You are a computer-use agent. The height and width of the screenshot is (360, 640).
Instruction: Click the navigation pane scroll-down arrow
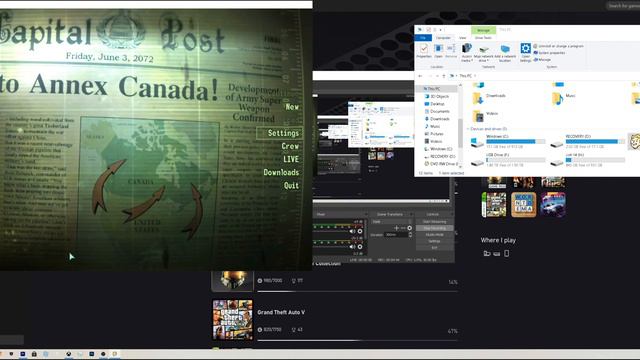tap(460, 166)
